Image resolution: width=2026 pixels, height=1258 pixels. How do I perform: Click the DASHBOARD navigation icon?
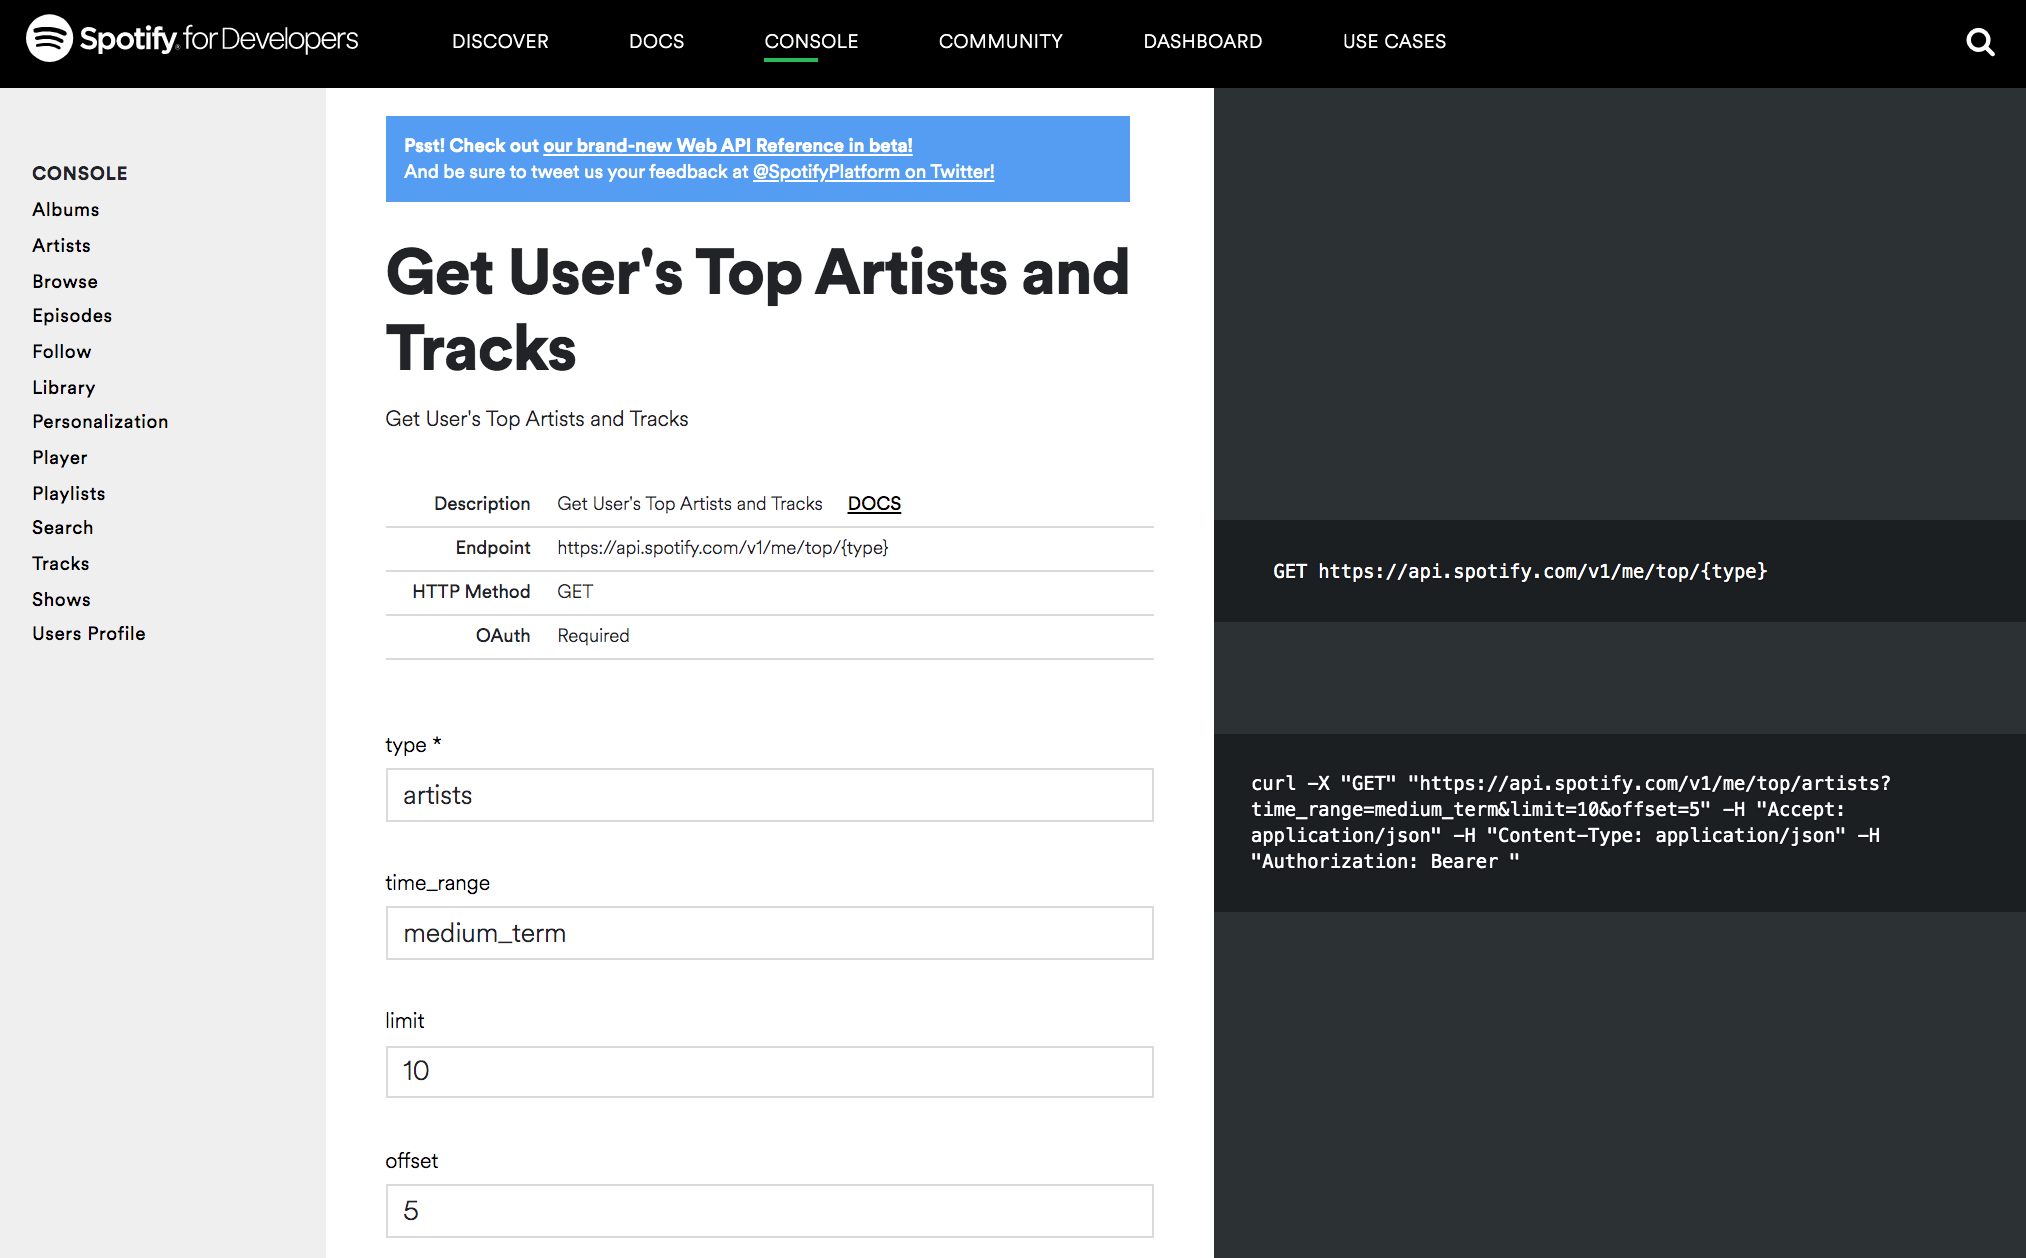click(1203, 41)
